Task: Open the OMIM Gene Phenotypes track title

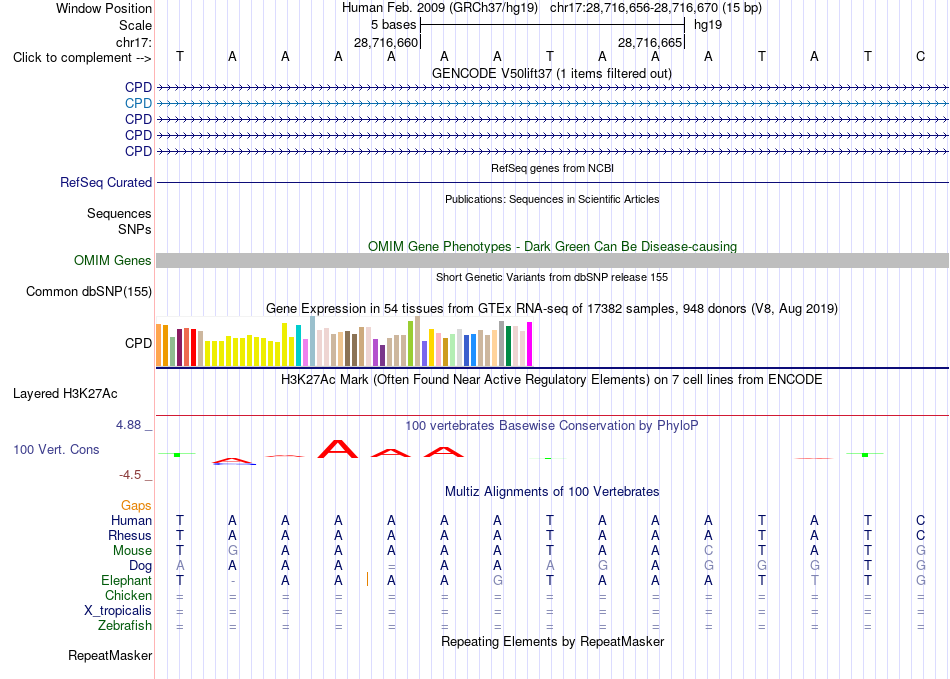Action: point(552,247)
